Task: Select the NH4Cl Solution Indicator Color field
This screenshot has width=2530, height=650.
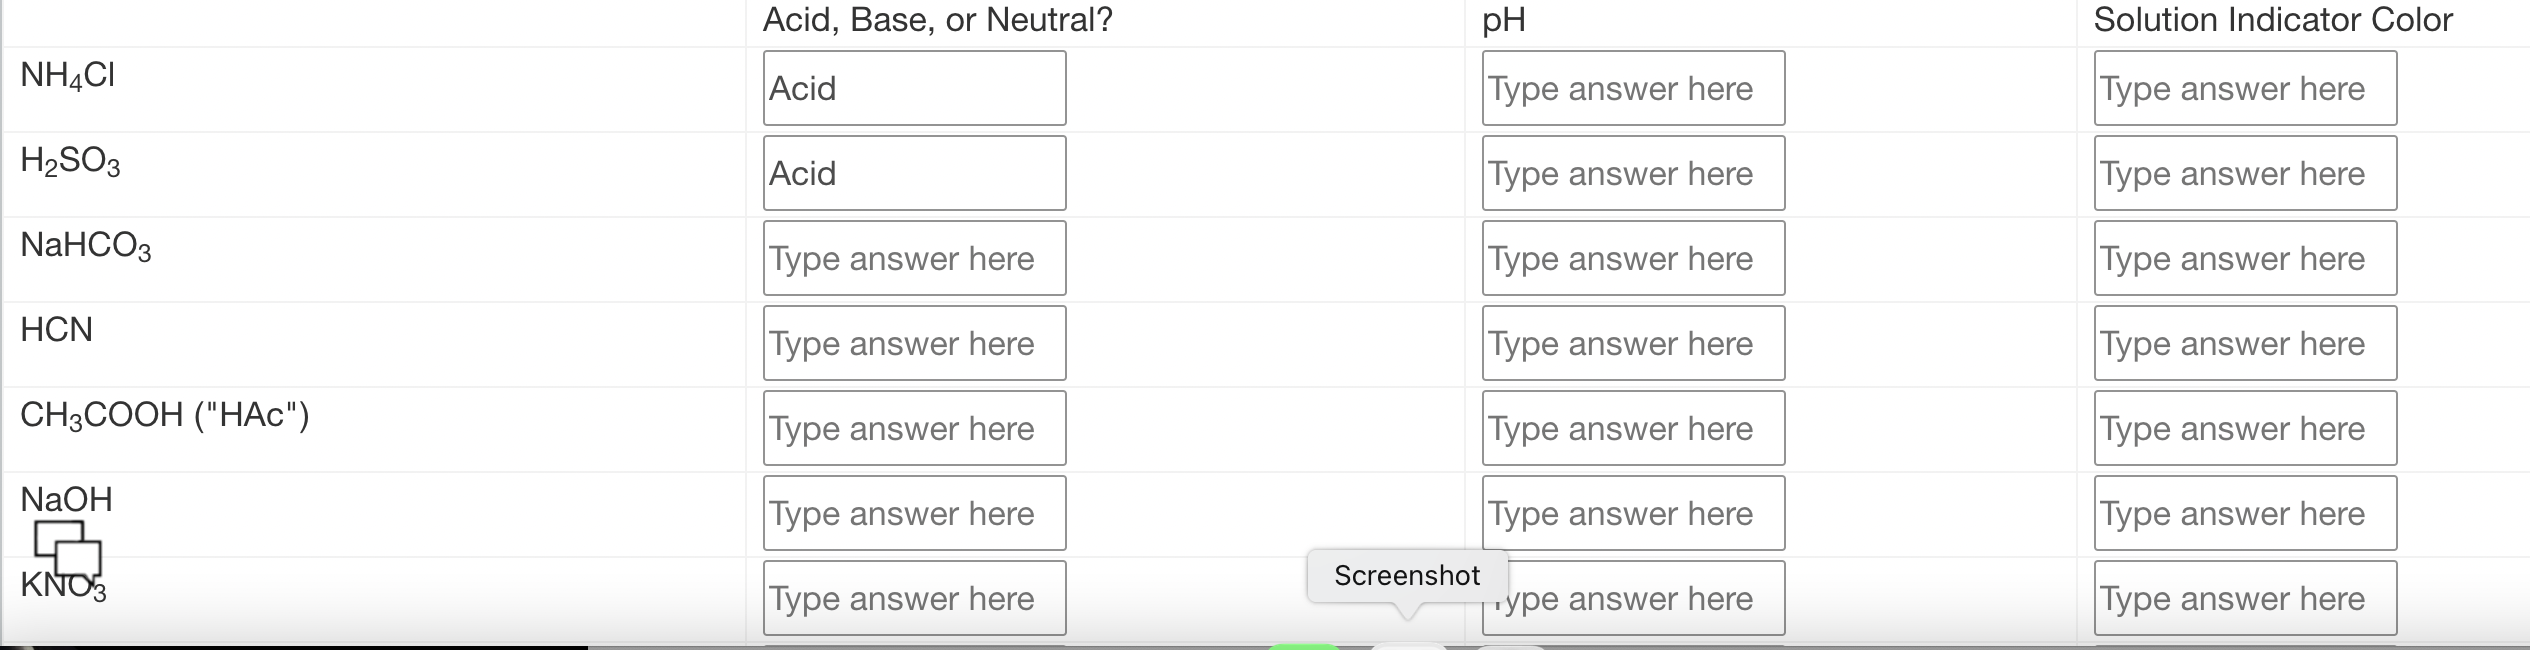Action: [2245, 88]
